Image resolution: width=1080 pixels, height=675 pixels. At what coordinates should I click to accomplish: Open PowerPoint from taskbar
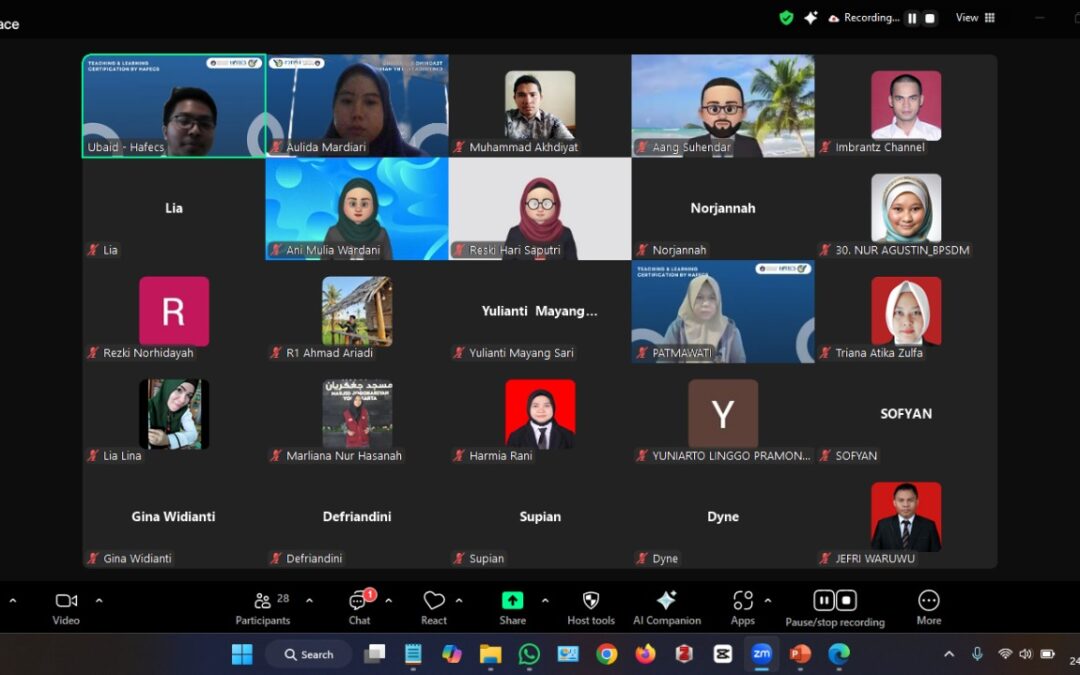[800, 654]
